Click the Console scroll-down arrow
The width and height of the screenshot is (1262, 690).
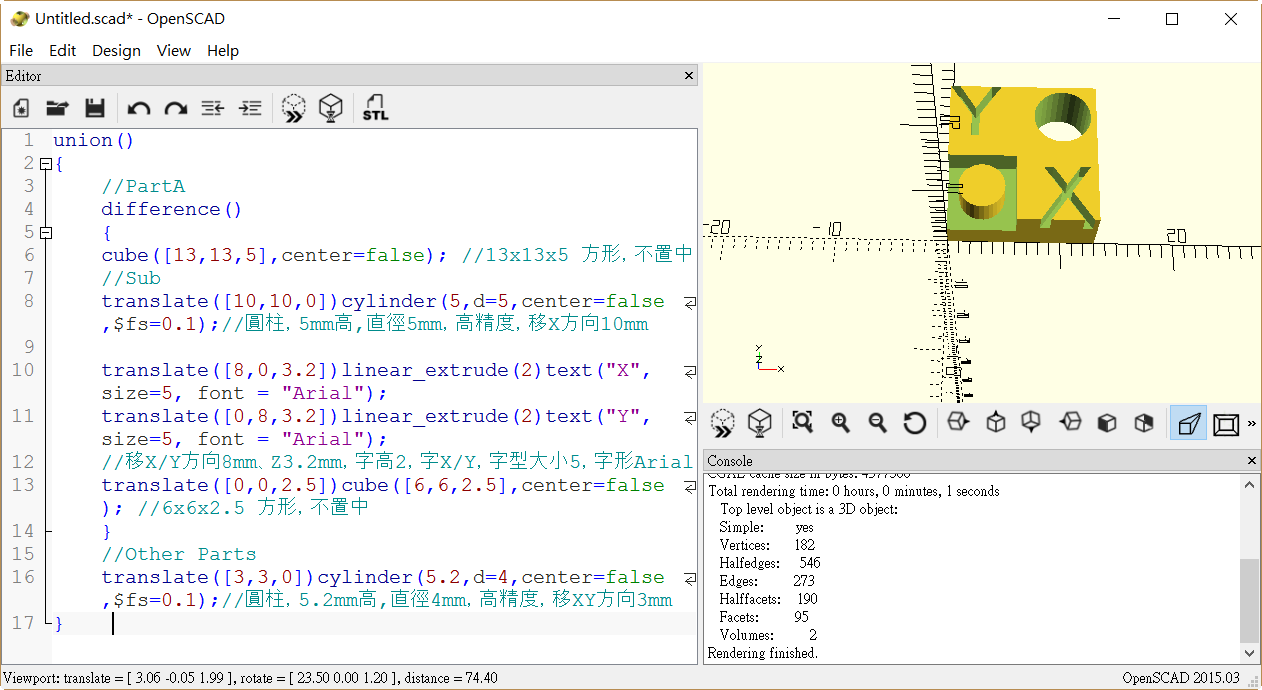(1250, 653)
